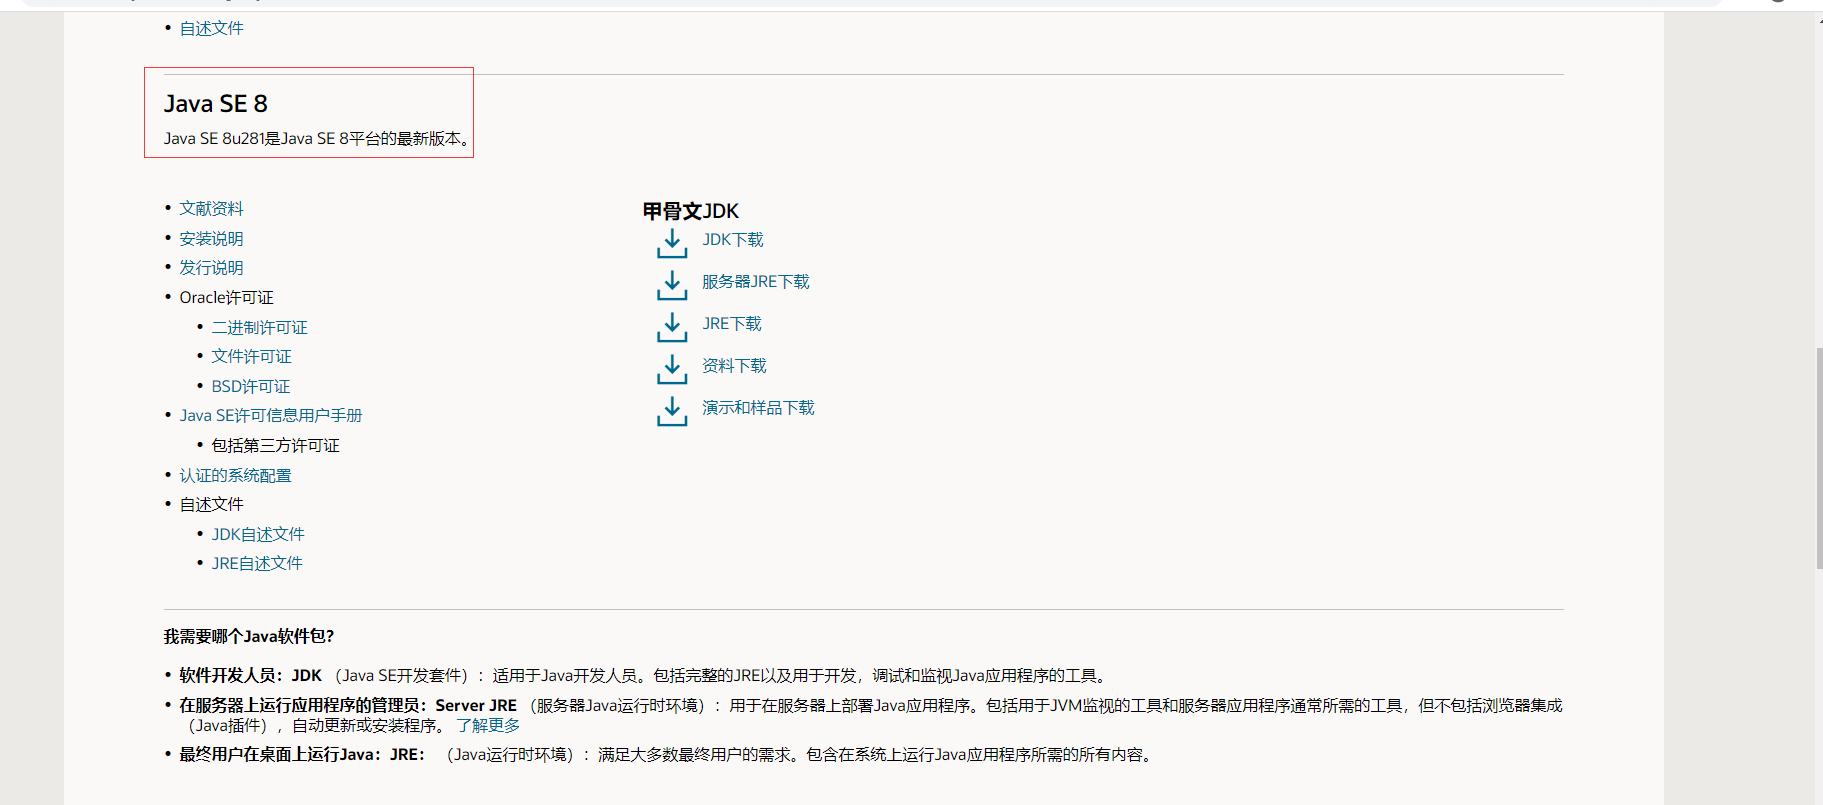Screen dimensions: 1823x805
Task: Click the 甲骨文JDK heading
Action: pyautogui.click(x=690, y=211)
